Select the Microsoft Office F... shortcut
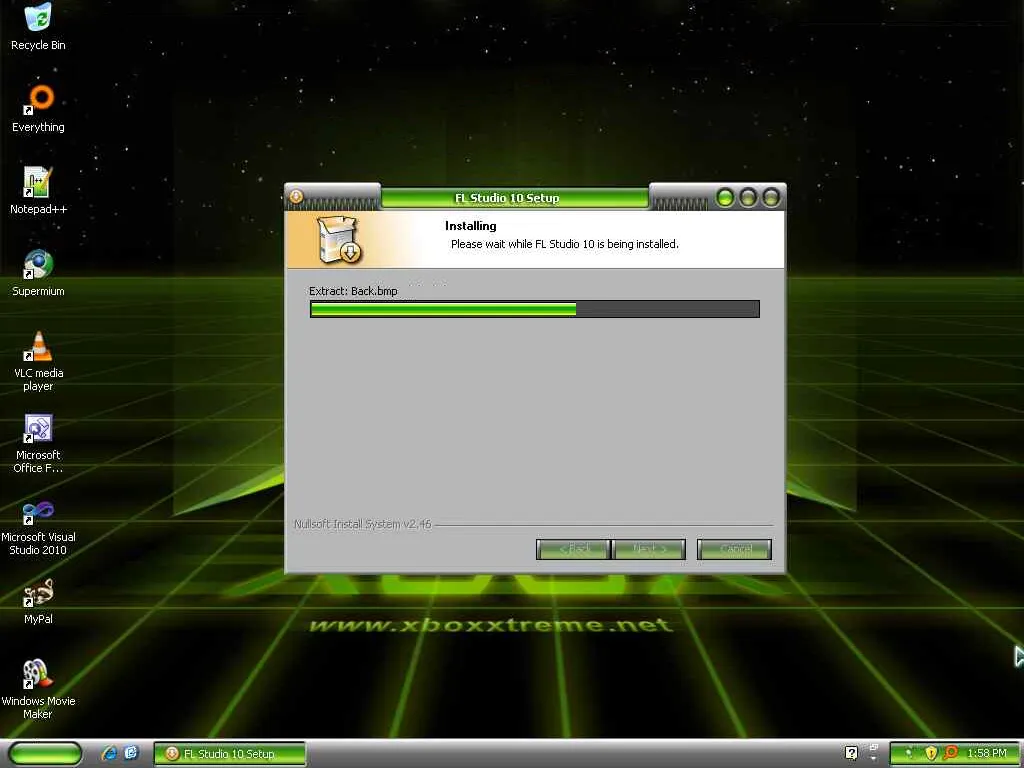This screenshot has height=768, width=1024. pyautogui.click(x=38, y=443)
